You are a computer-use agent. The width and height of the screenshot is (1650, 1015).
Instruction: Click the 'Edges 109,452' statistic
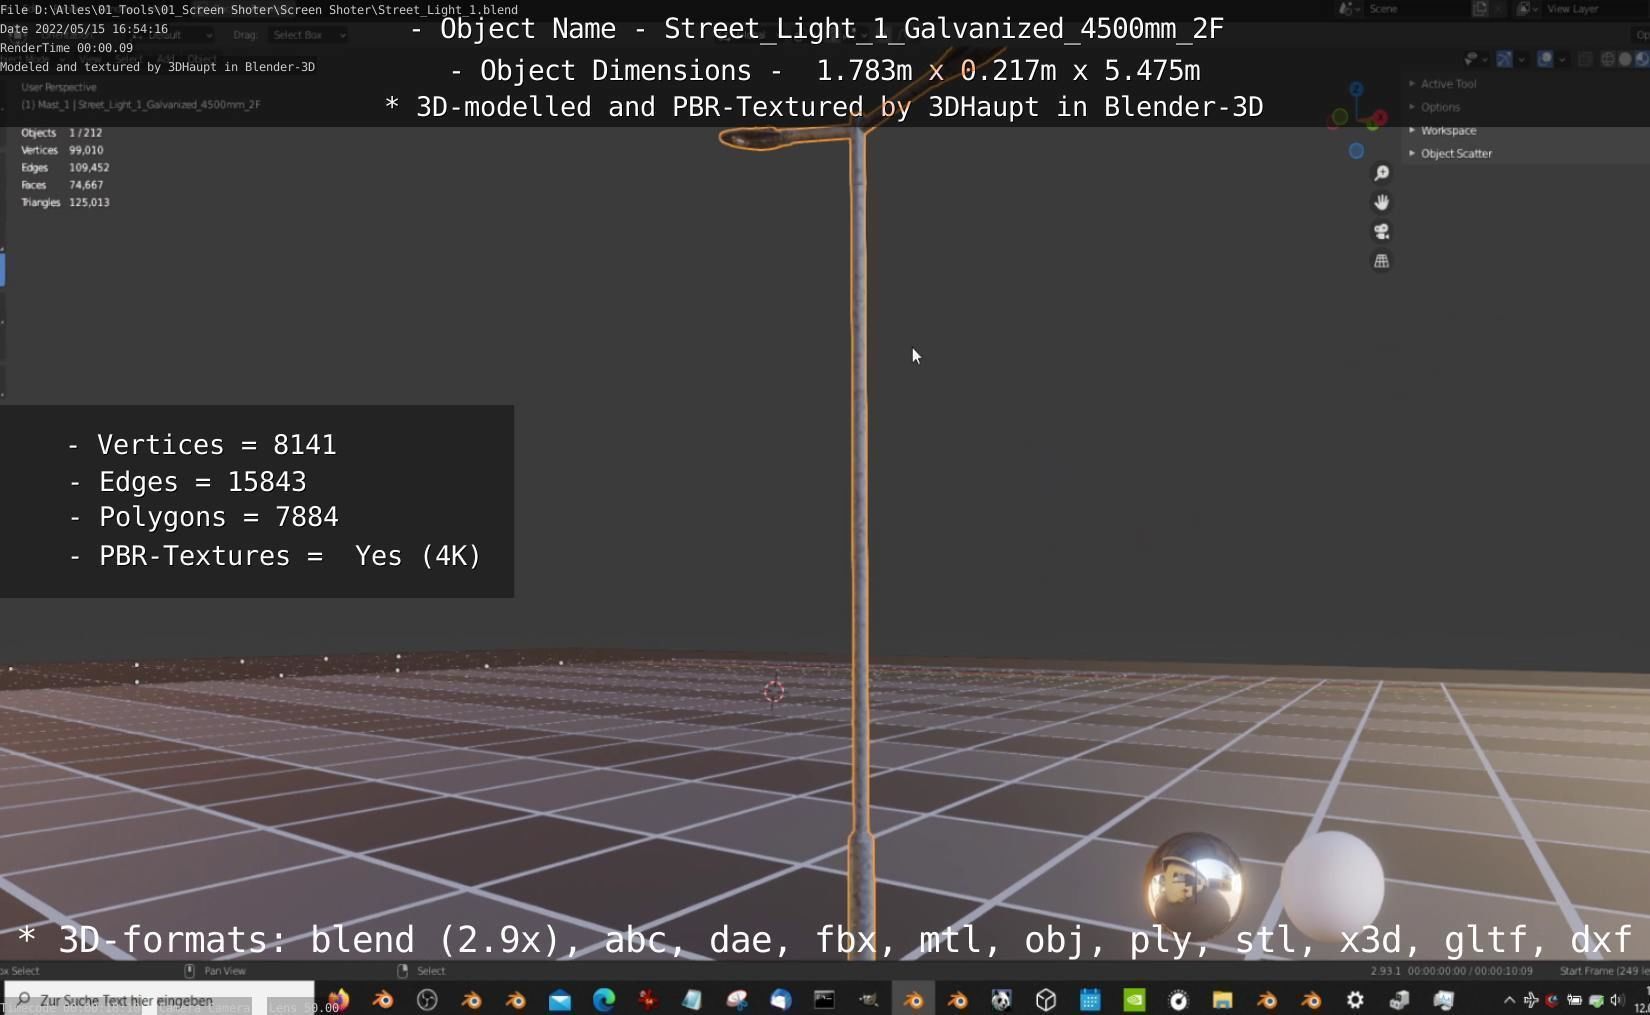[x=65, y=167]
